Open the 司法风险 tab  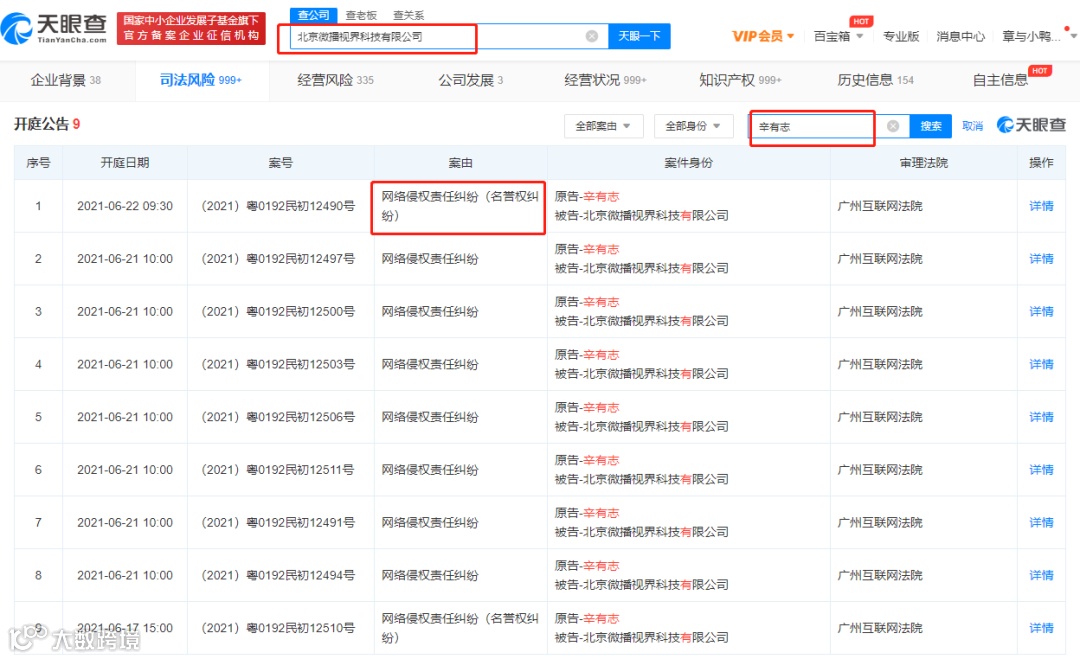tap(200, 80)
